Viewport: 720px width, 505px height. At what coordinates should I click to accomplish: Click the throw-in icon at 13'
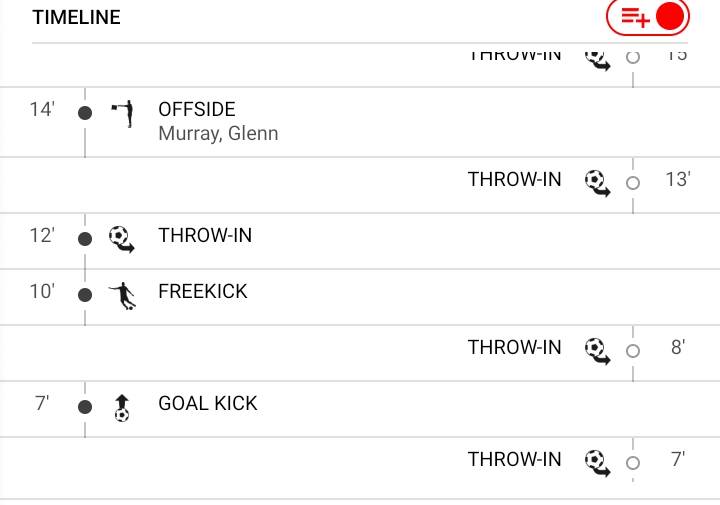click(598, 183)
